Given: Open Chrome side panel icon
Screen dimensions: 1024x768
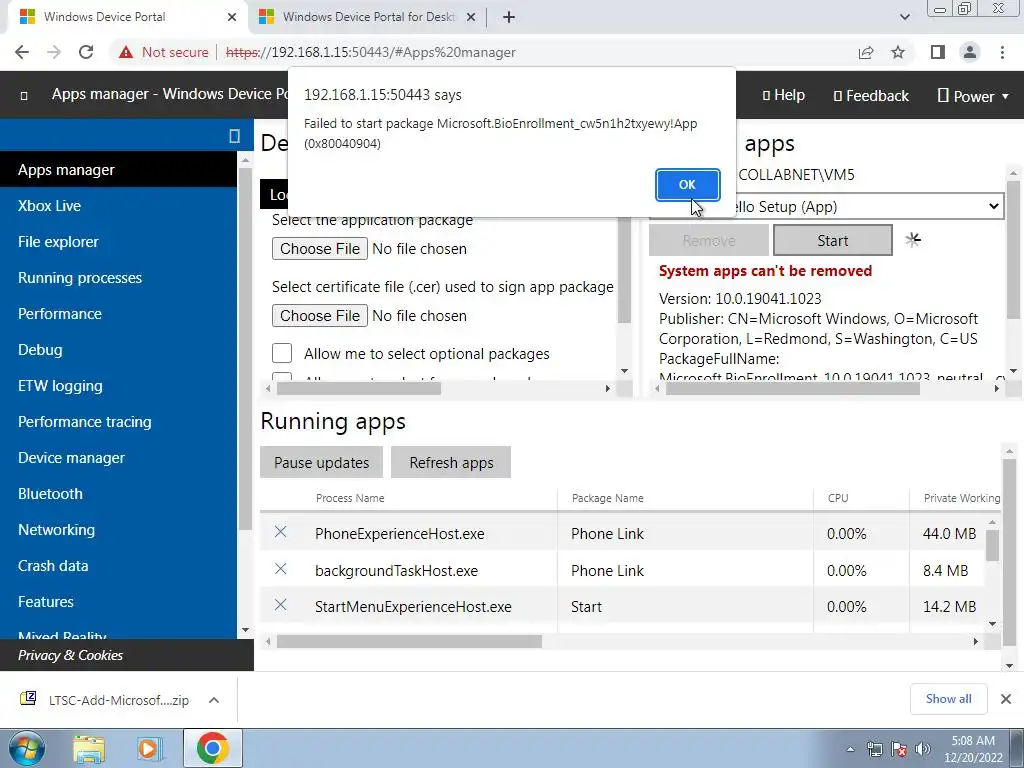Looking at the screenshot, I should click(938, 52).
